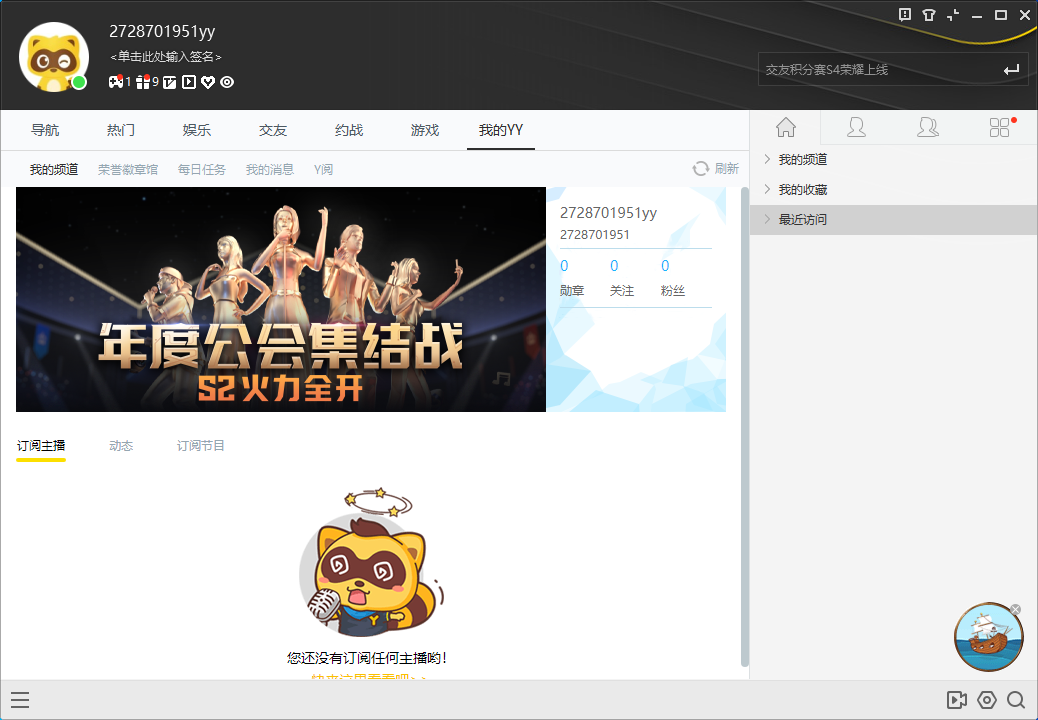Open the gift center showing 9 items
The height and width of the screenshot is (720, 1038).
(143, 82)
